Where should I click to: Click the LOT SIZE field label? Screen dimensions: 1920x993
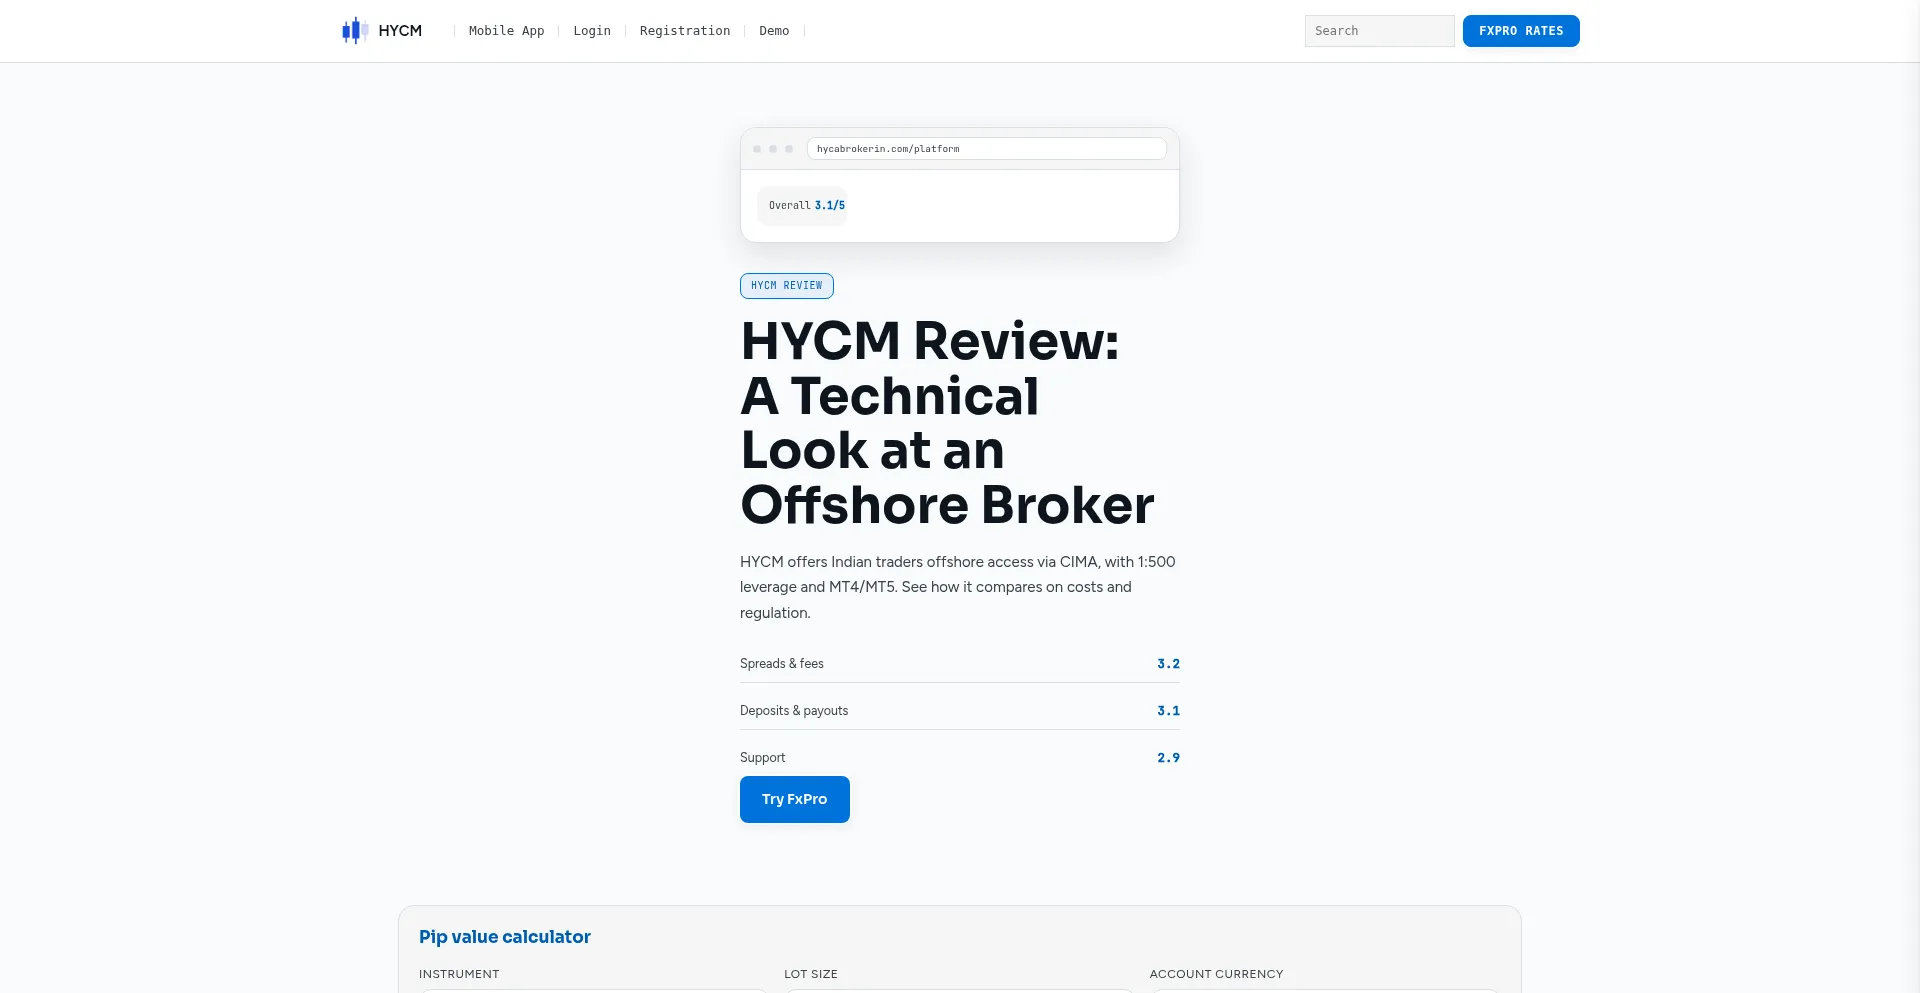click(811, 974)
